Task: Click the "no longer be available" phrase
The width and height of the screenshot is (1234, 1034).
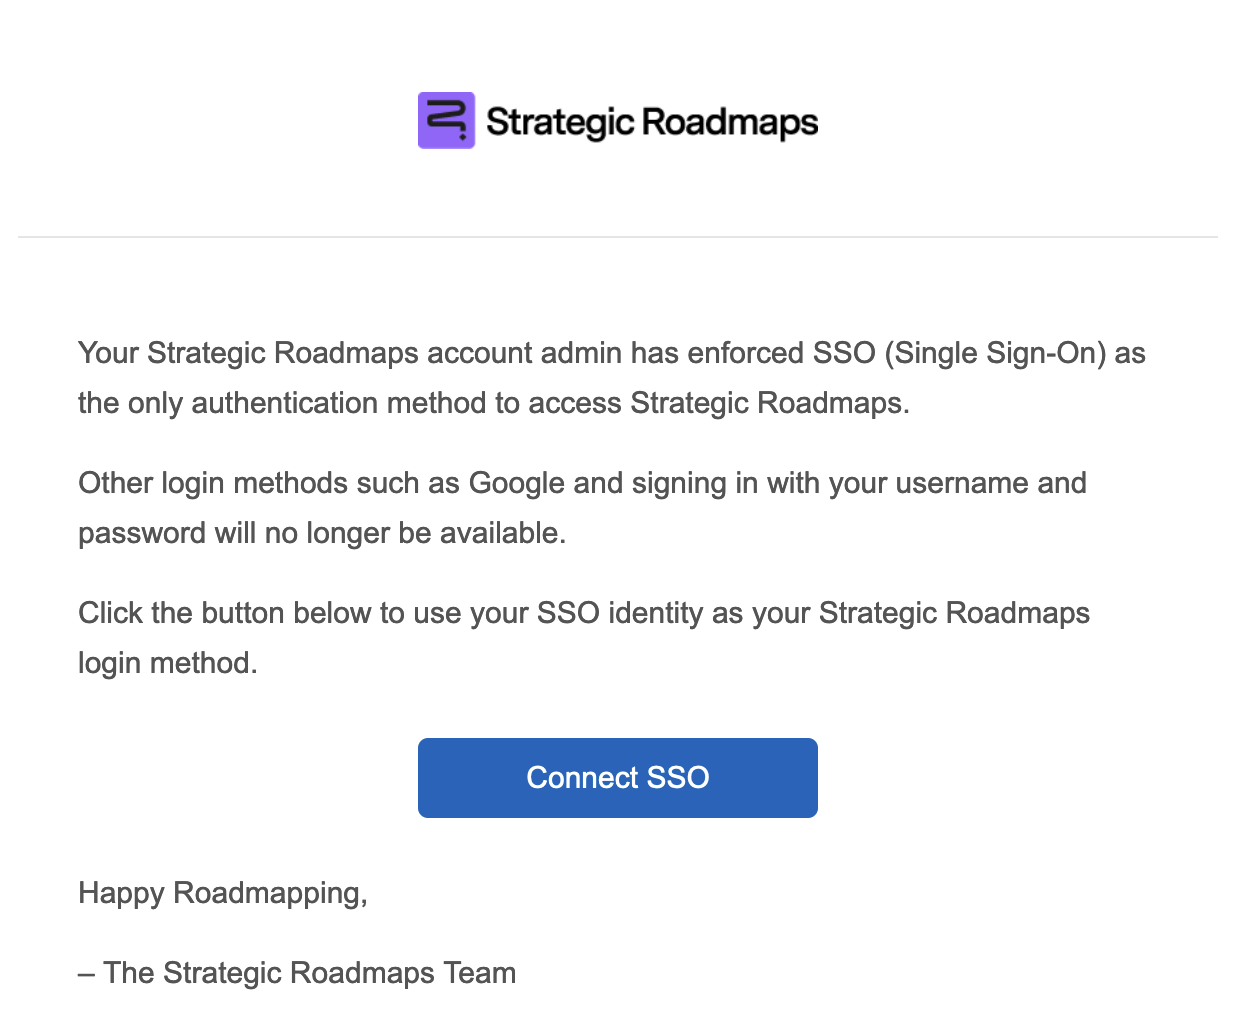Action: coord(415,533)
